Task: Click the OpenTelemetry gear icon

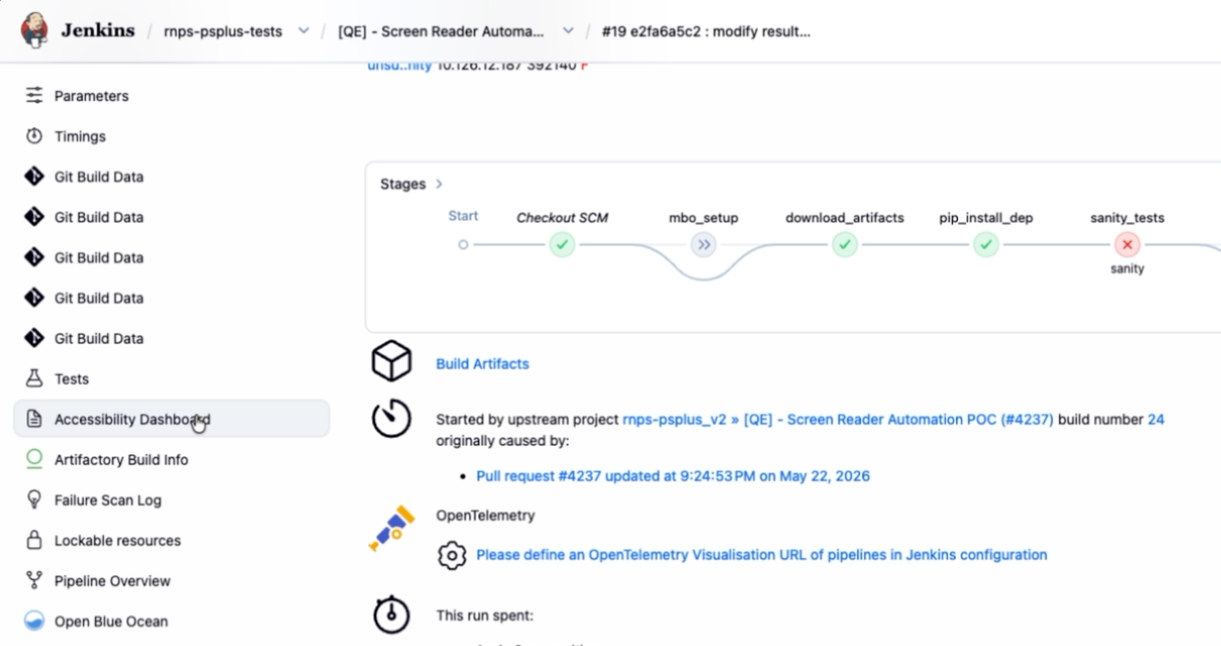Action: coord(452,555)
